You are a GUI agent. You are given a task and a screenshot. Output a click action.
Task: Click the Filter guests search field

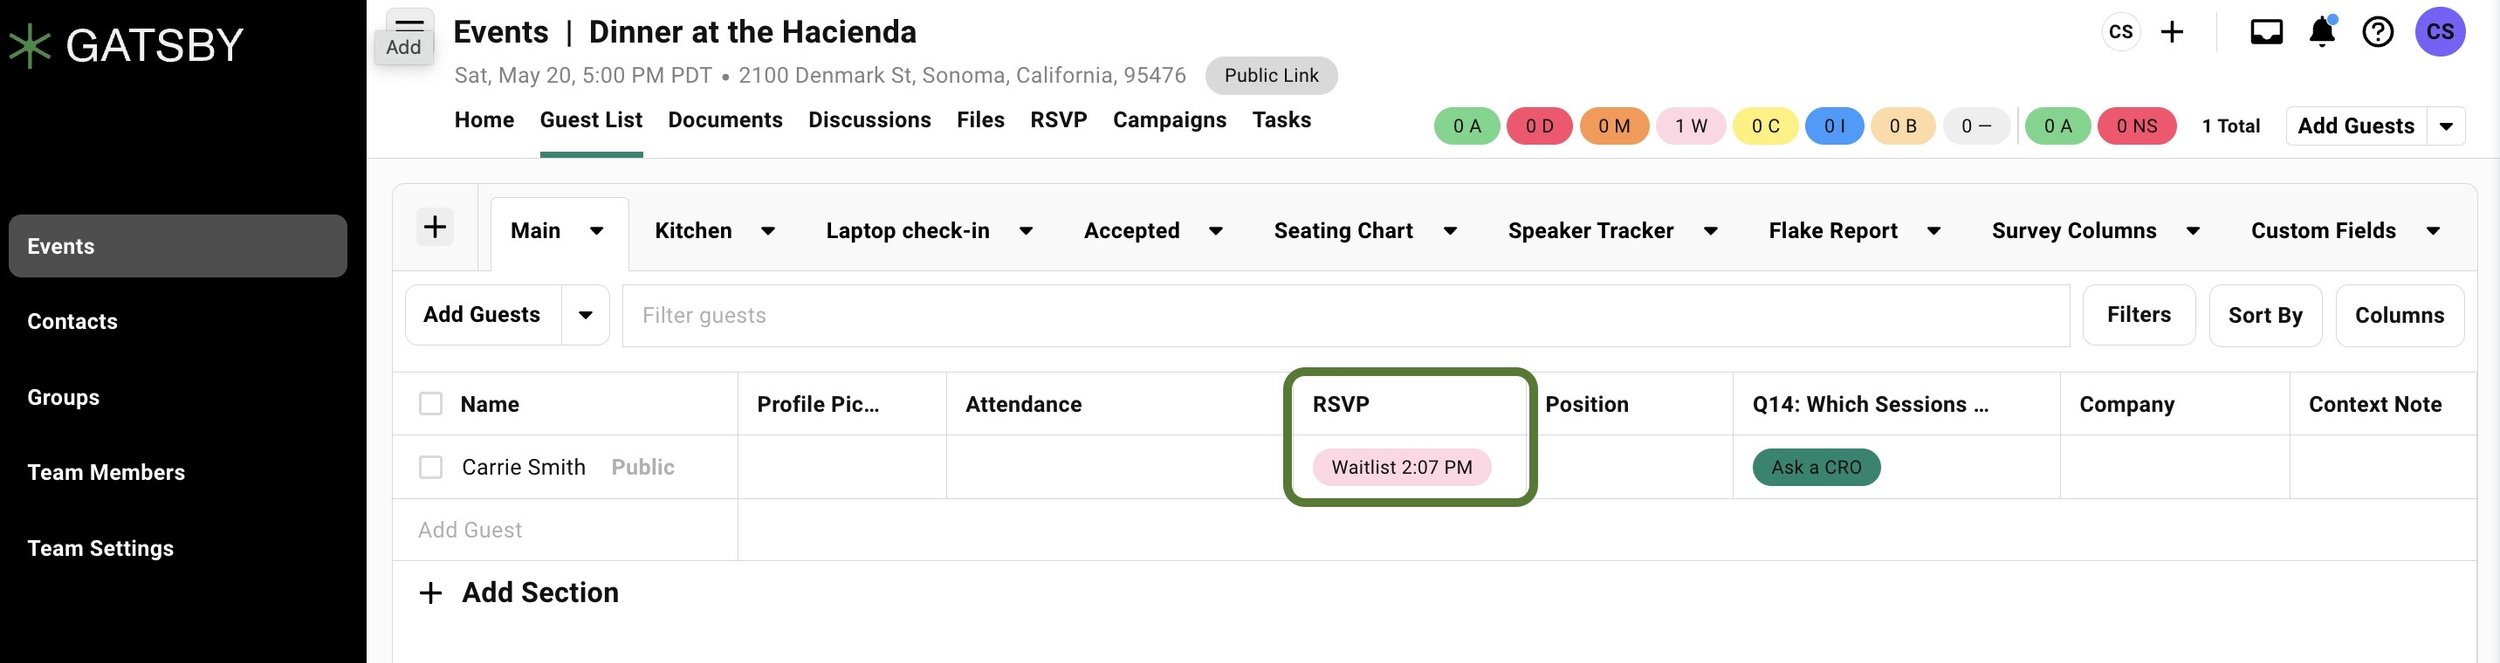(1345, 316)
